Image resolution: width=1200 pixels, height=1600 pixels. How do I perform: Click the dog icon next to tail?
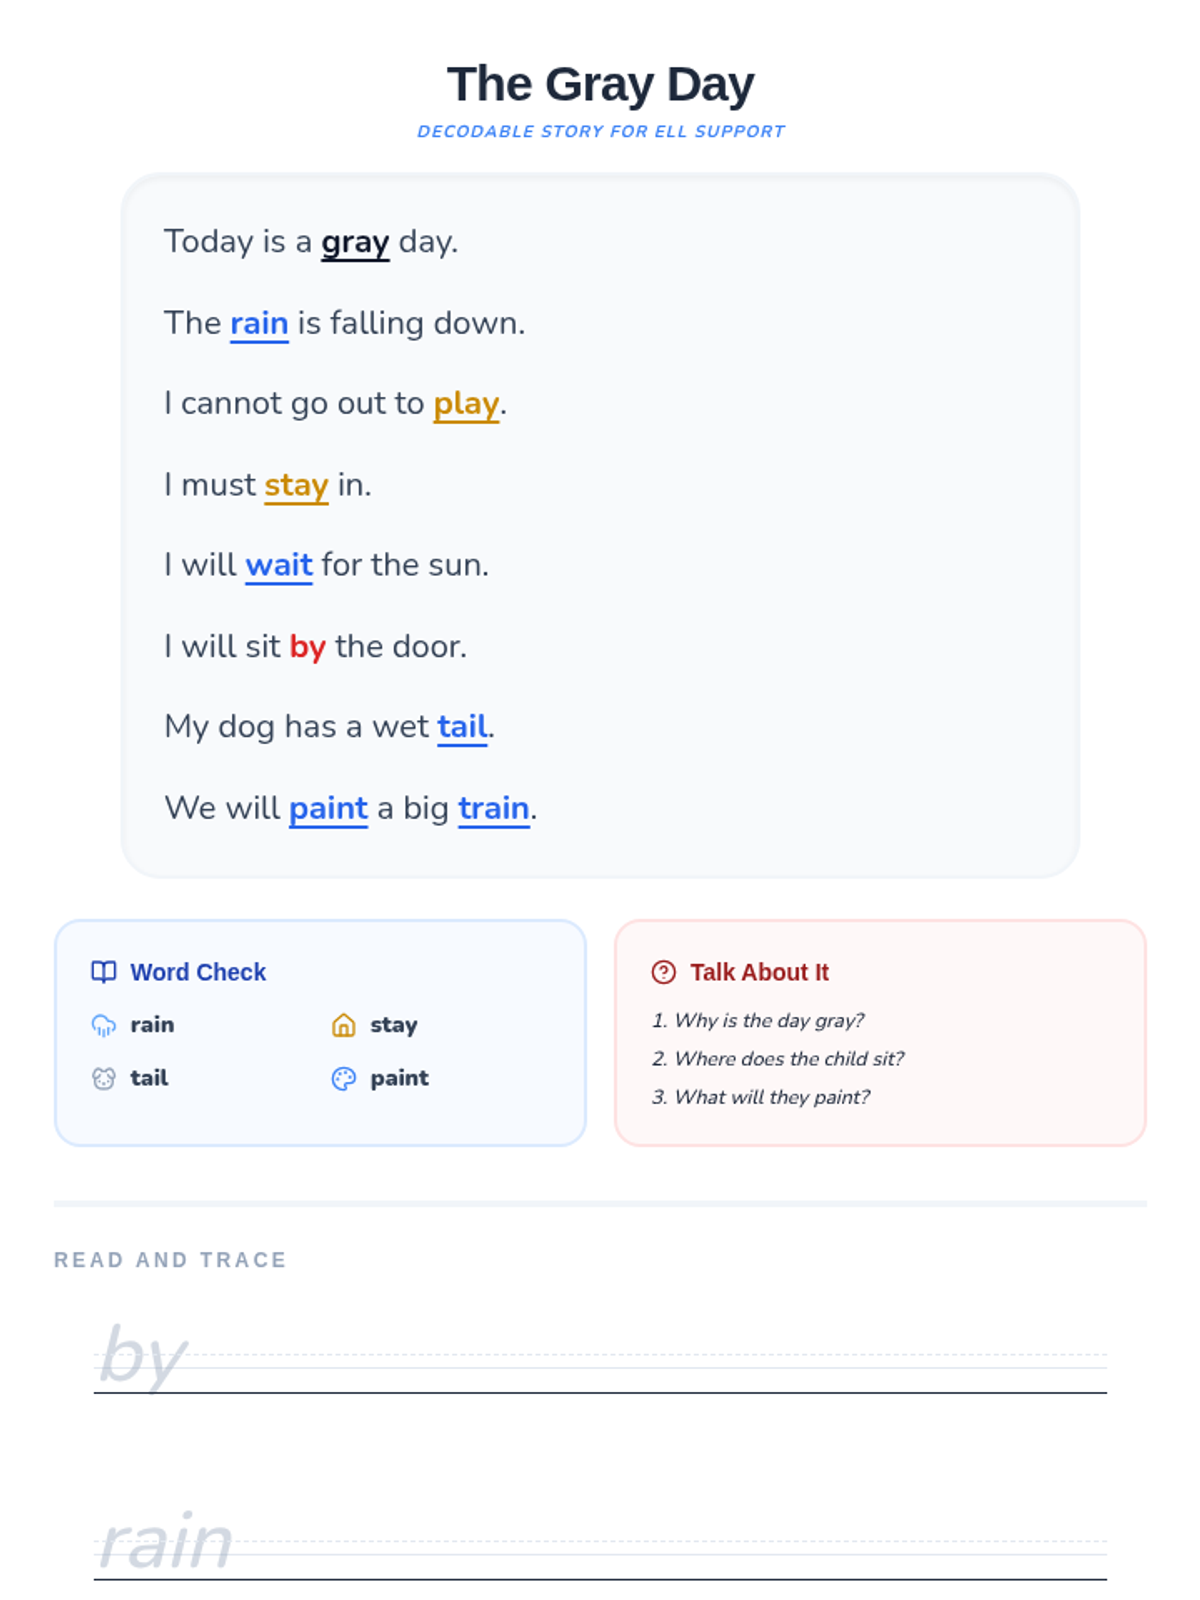pos(104,1078)
